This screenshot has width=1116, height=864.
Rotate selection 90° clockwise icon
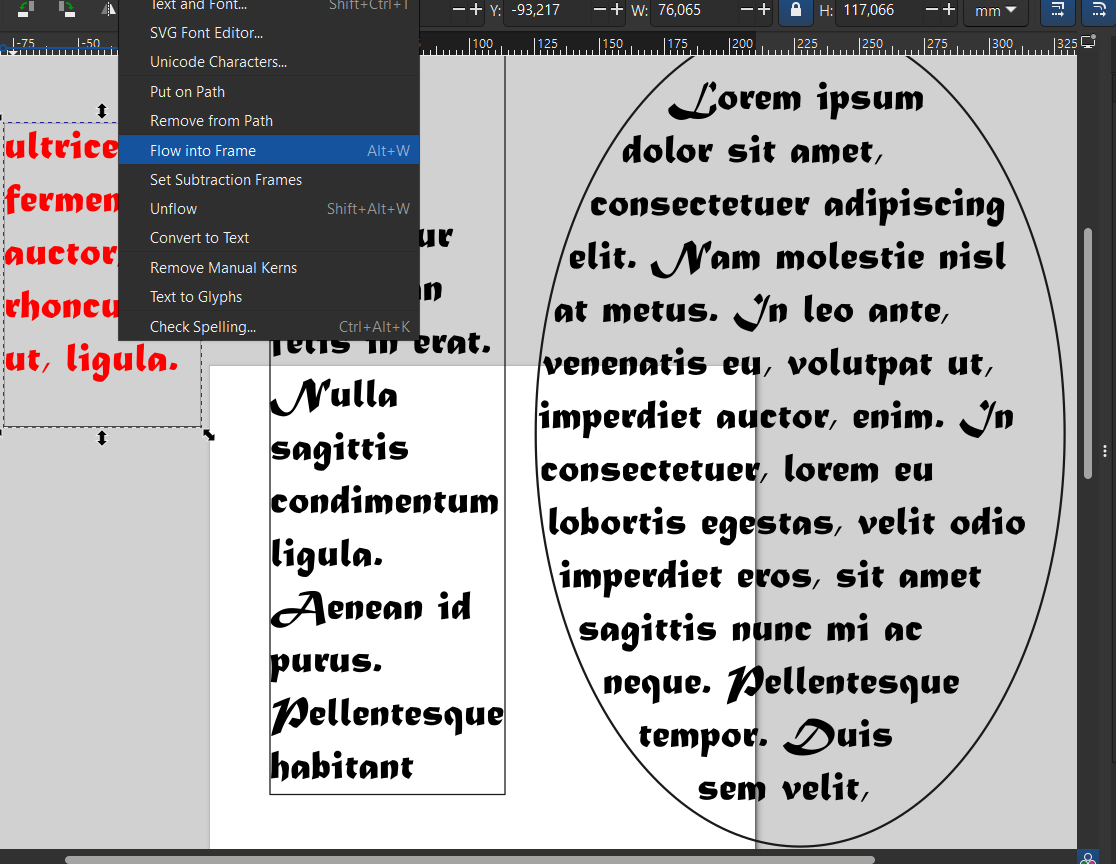click(68, 9)
